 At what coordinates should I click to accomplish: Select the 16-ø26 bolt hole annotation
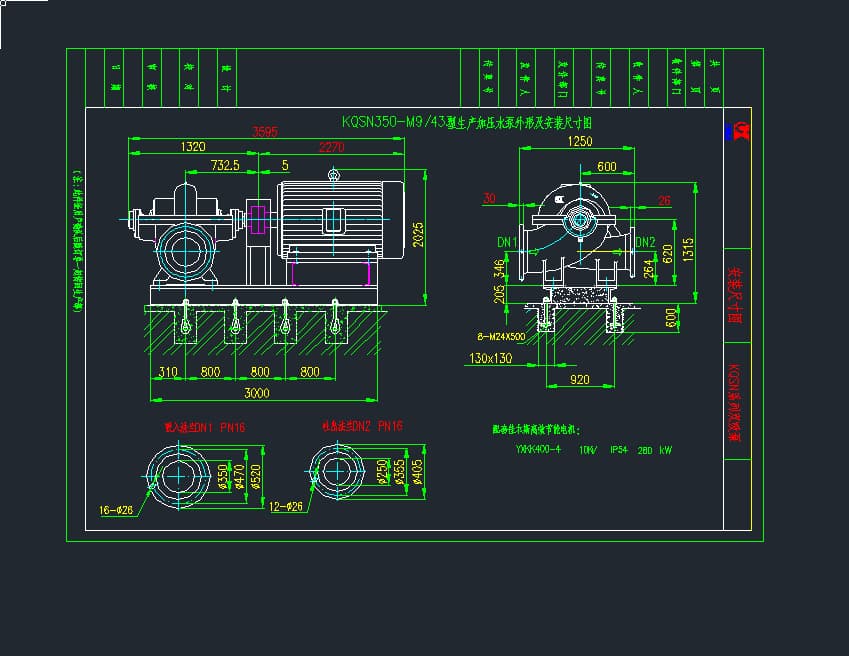(117, 510)
